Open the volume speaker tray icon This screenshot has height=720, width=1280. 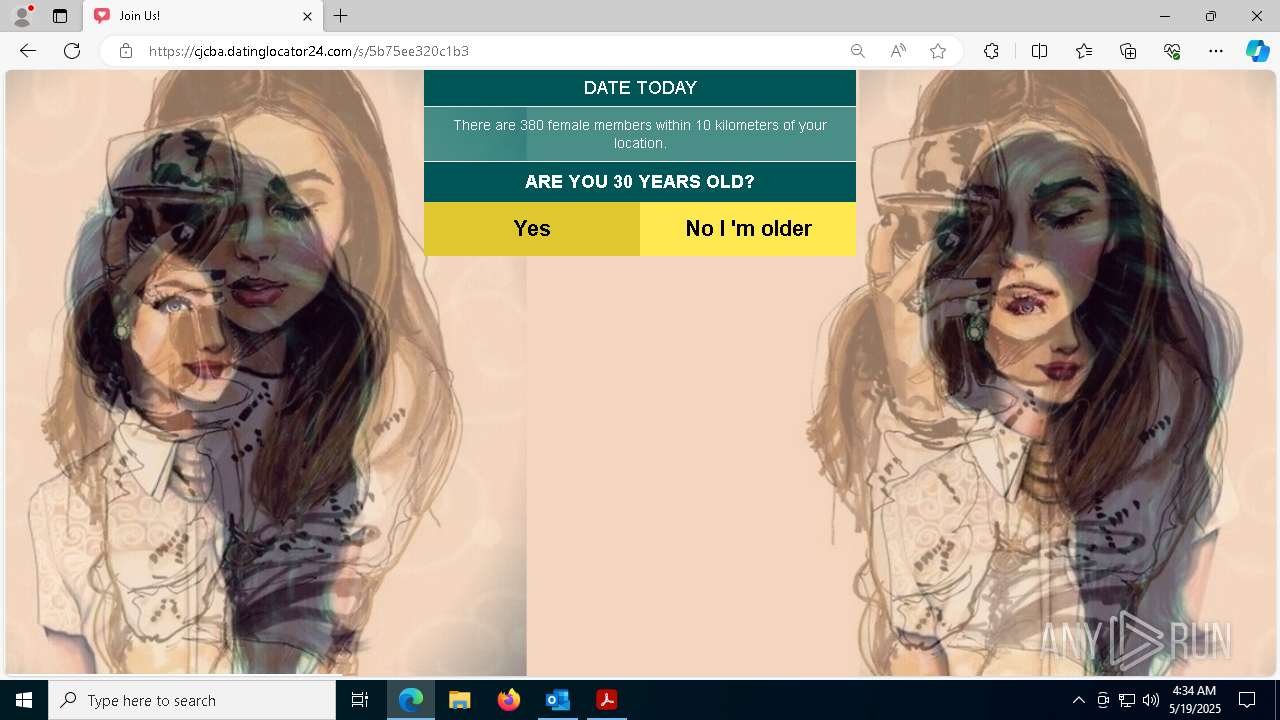click(1151, 700)
